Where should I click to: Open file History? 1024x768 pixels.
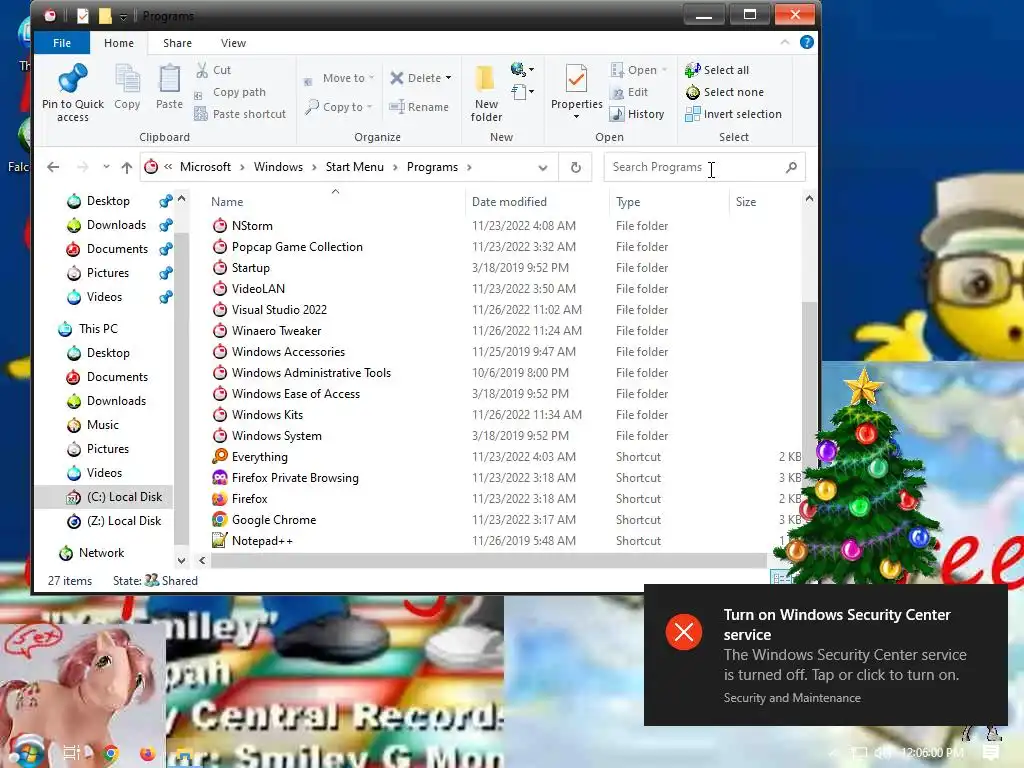tap(637, 114)
